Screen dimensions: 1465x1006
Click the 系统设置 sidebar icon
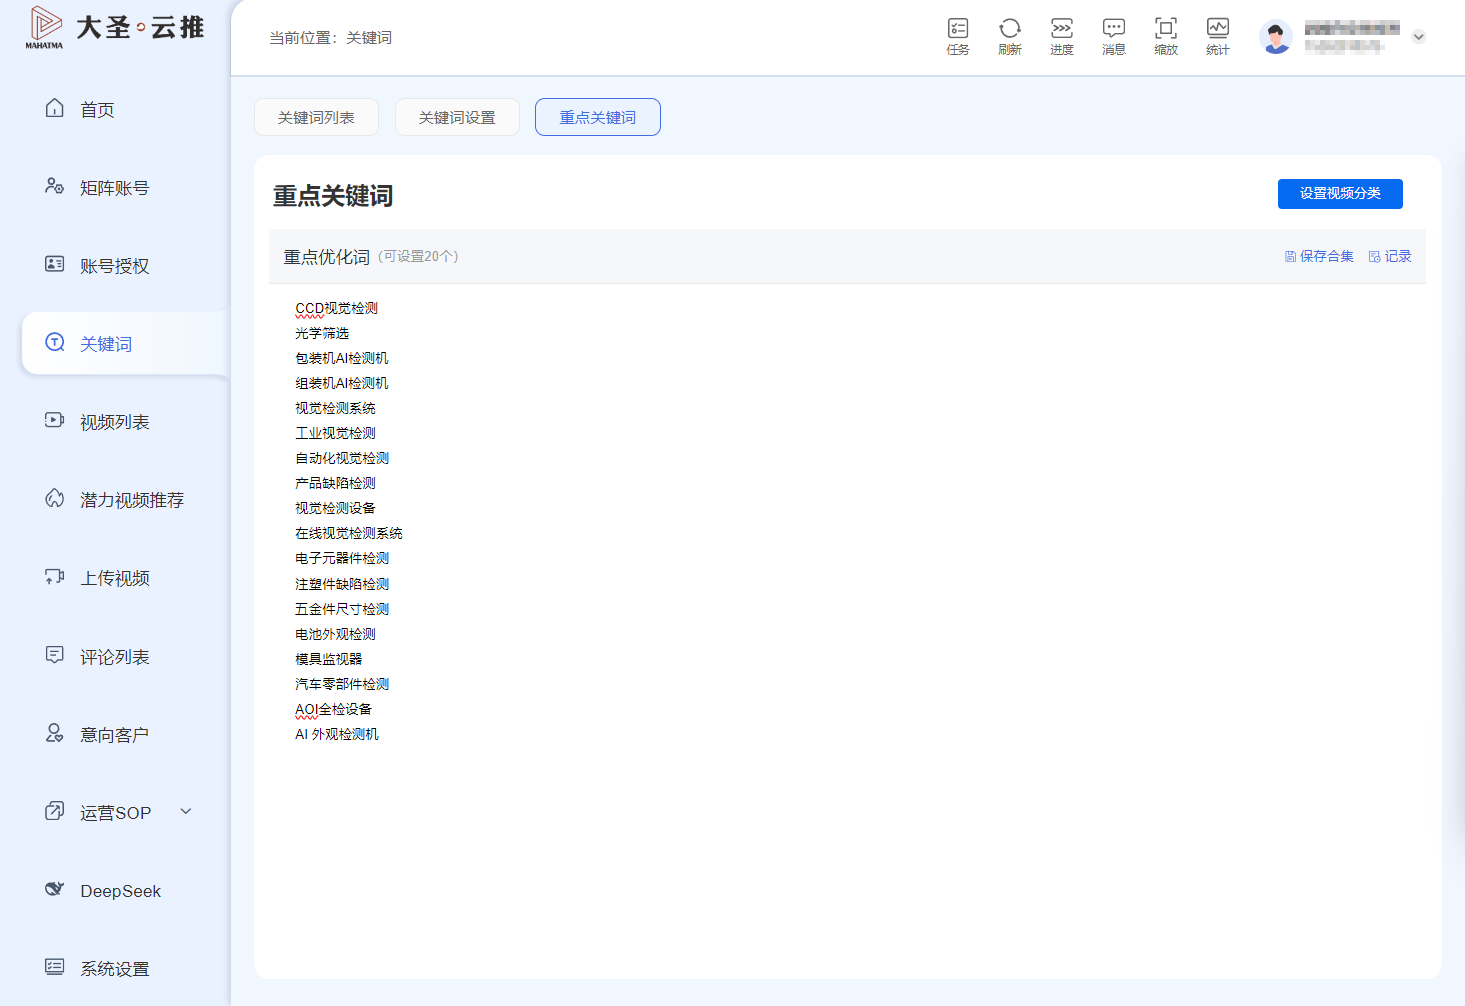point(55,967)
